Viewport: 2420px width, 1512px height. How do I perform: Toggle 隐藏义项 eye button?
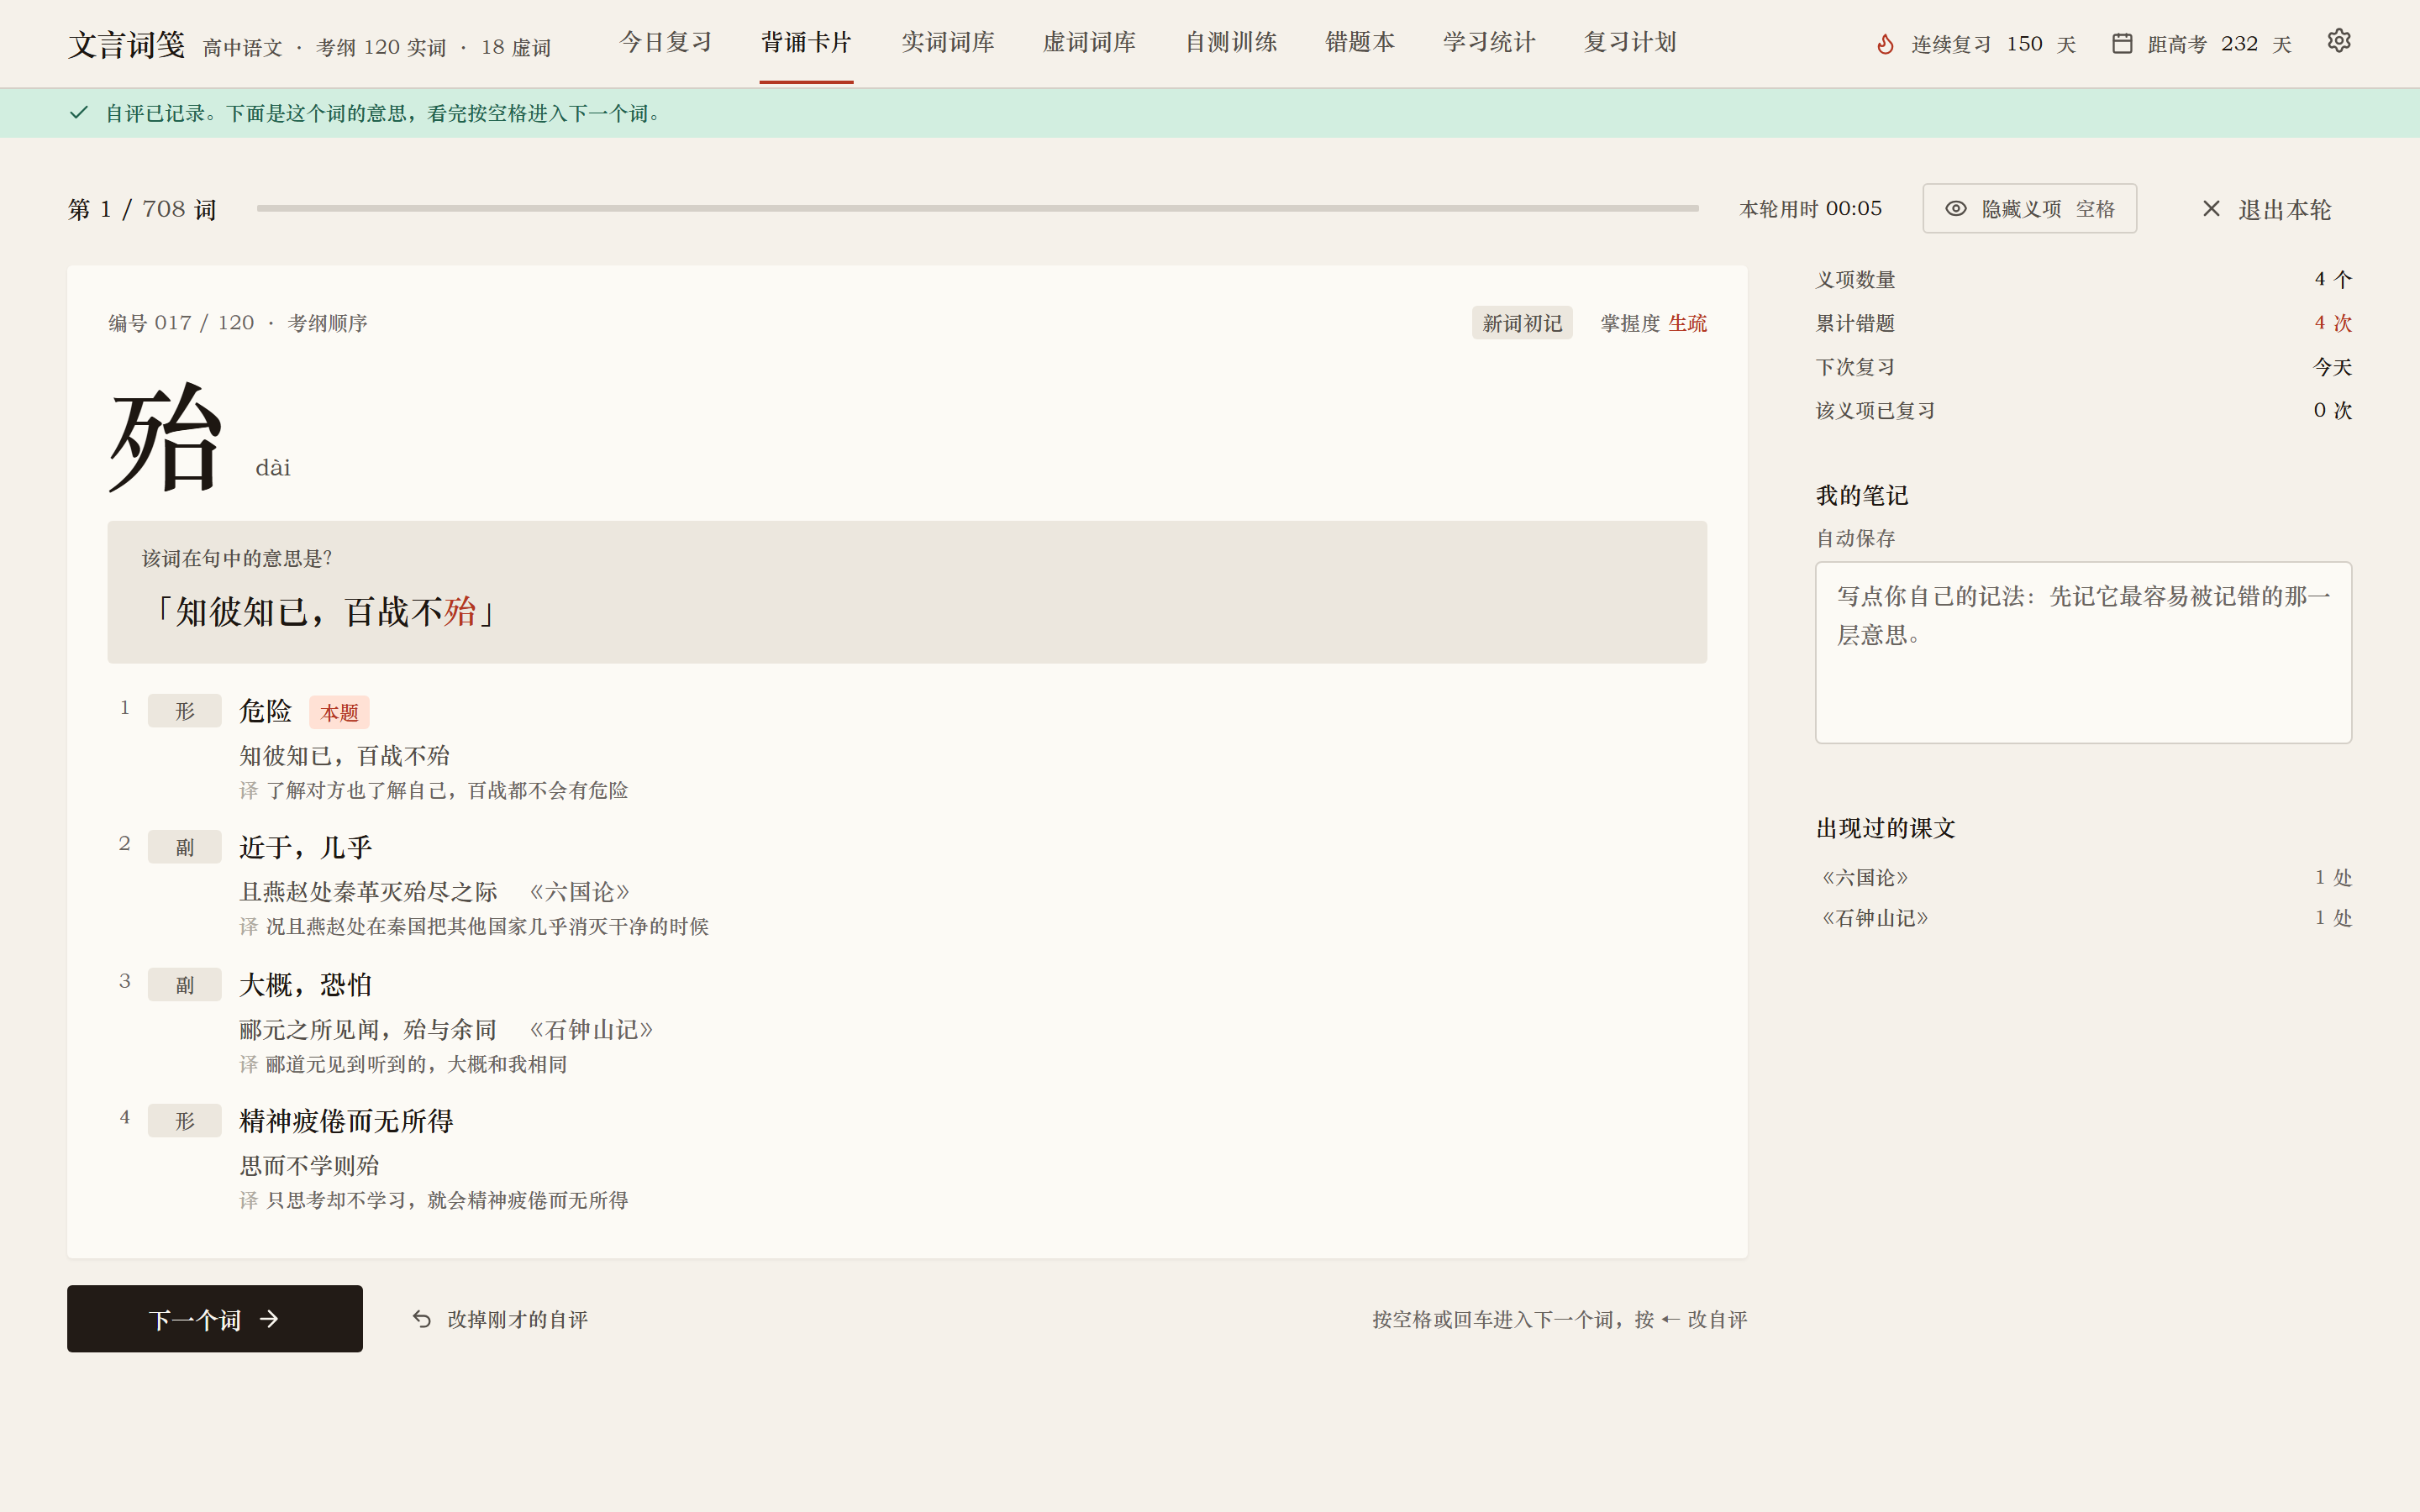tap(2029, 208)
